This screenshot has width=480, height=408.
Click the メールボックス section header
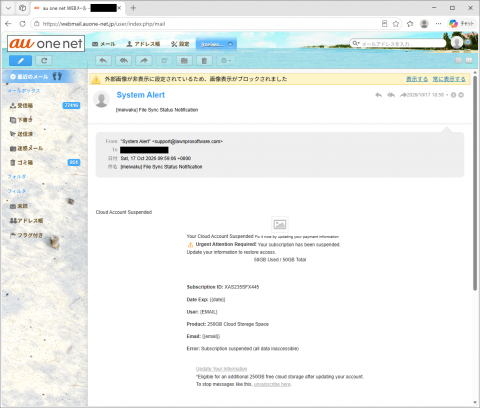24,91
